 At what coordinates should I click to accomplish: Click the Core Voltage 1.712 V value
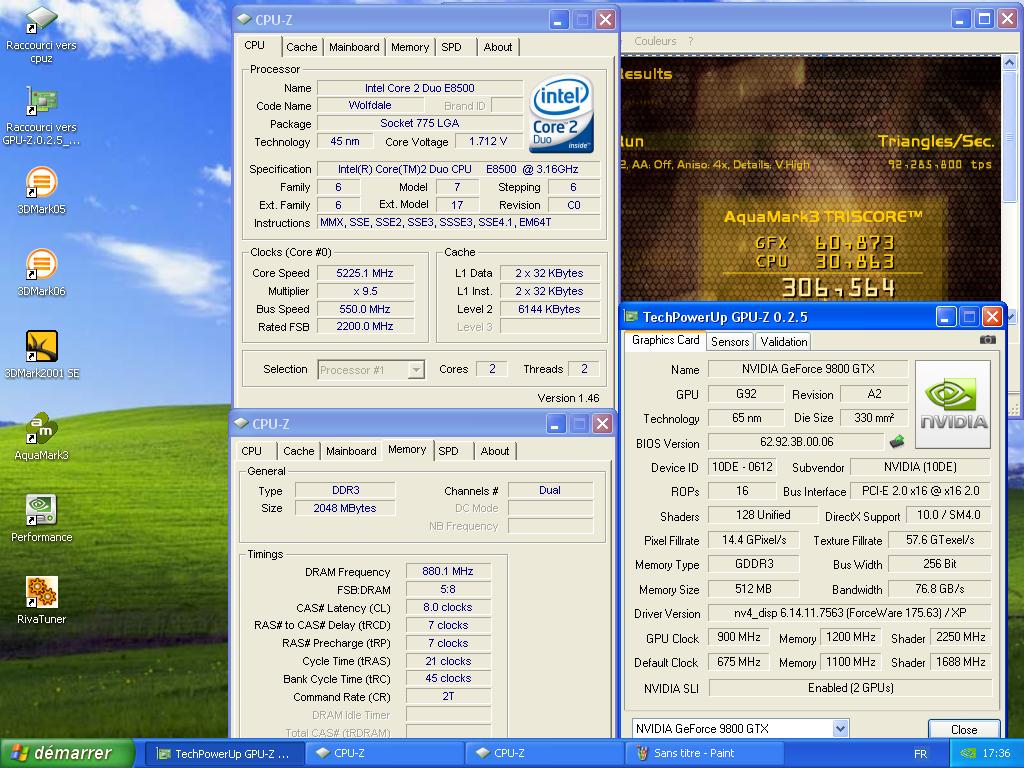tap(488, 142)
